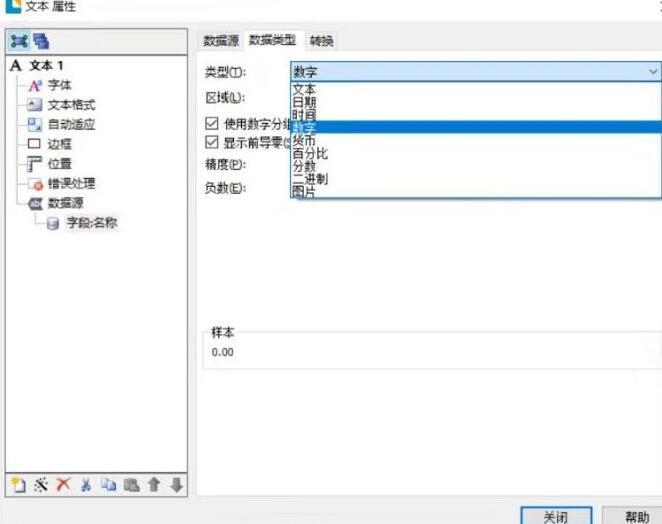The height and width of the screenshot is (524, 662).
Task: Click the new data source icon
Action: pyautogui.click(x=18, y=484)
